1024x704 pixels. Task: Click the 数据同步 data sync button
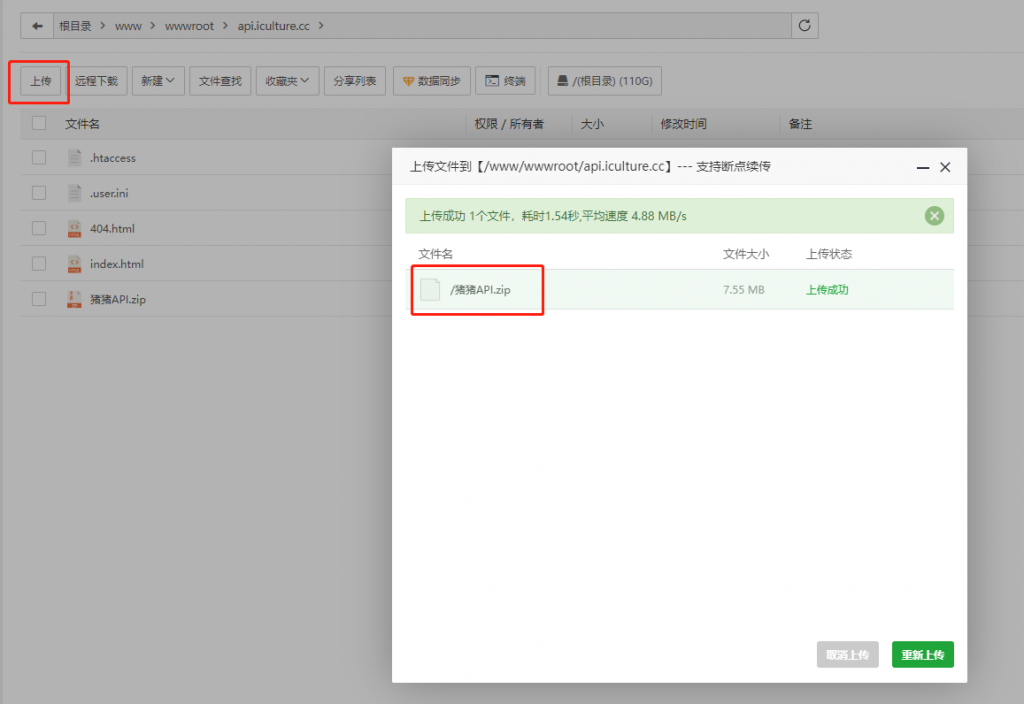point(432,81)
